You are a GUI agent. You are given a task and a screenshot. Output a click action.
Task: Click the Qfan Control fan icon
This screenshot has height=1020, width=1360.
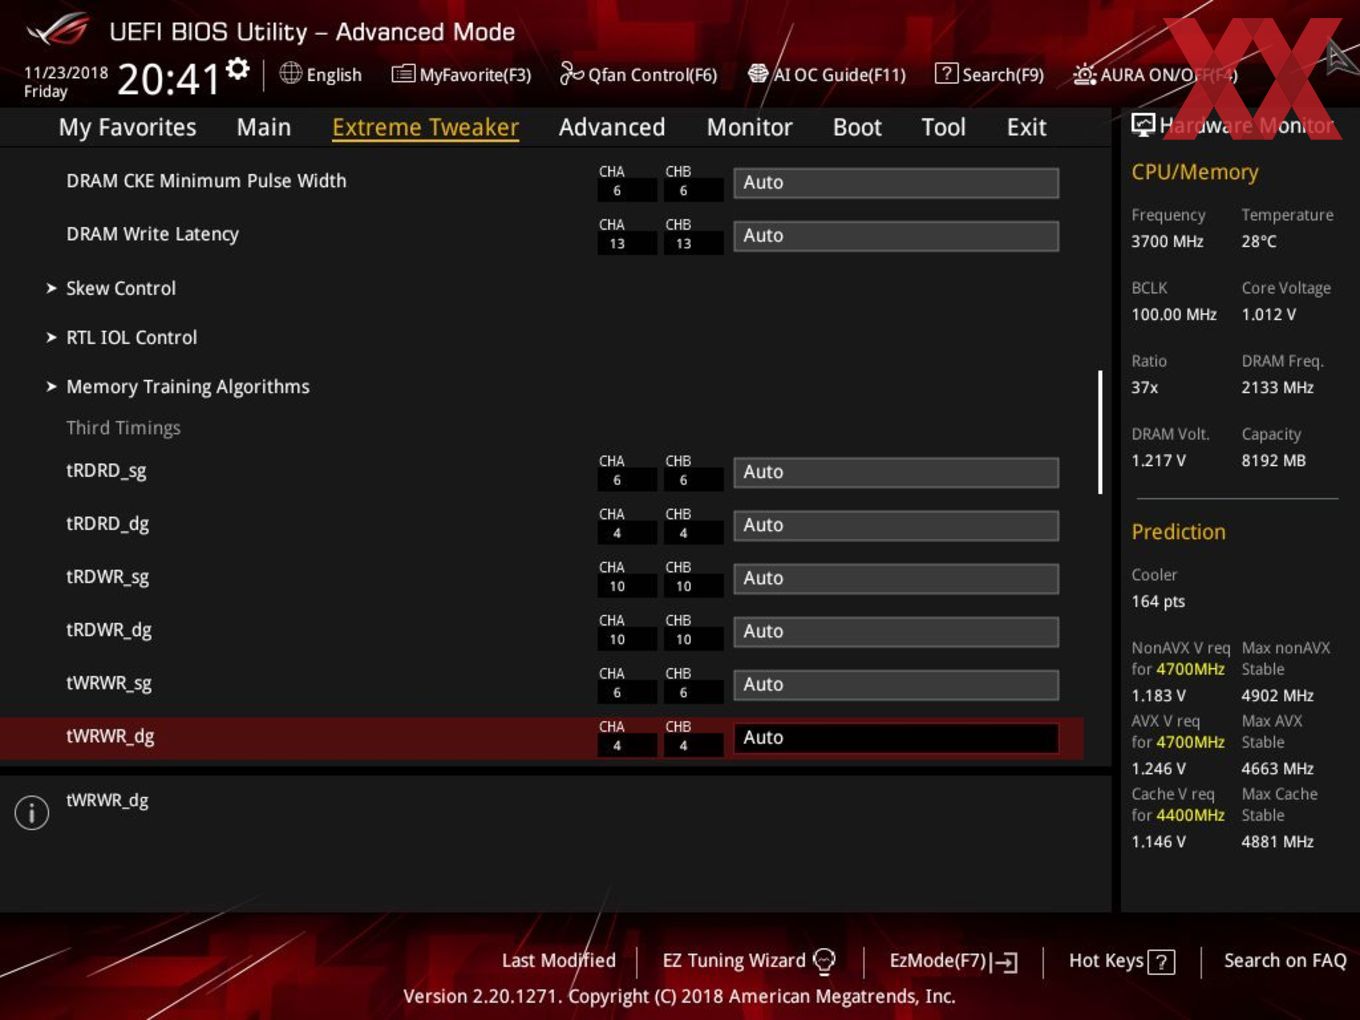point(571,73)
